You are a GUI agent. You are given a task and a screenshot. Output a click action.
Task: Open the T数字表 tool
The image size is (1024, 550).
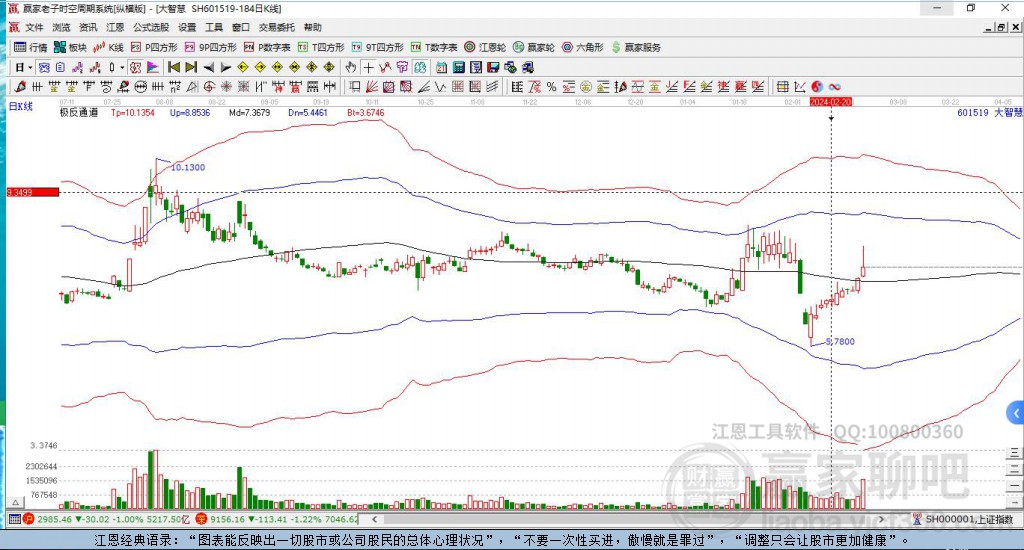(x=434, y=48)
